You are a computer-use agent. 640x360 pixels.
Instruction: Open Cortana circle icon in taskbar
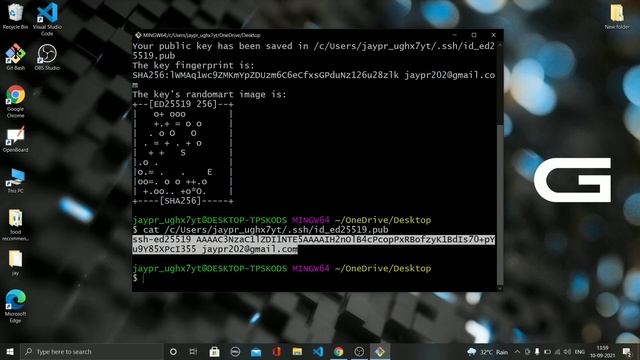coord(173,351)
